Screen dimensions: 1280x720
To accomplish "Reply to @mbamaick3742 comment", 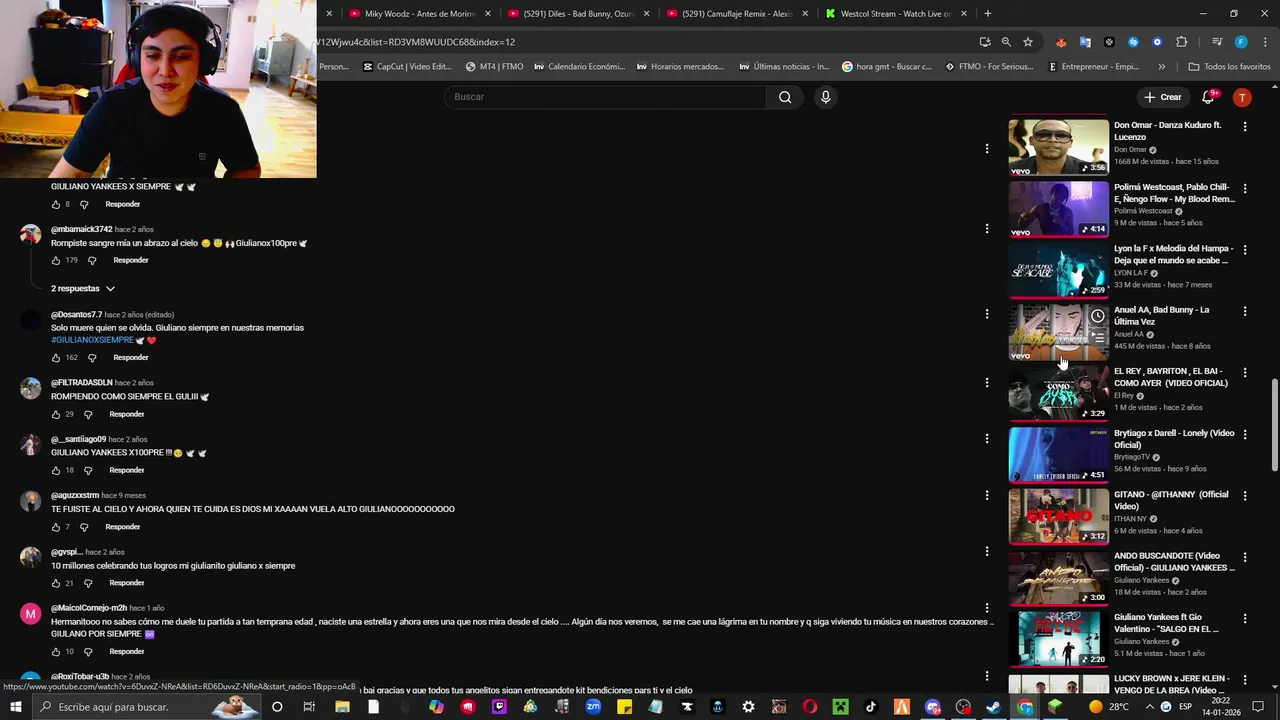I will coord(131,260).
